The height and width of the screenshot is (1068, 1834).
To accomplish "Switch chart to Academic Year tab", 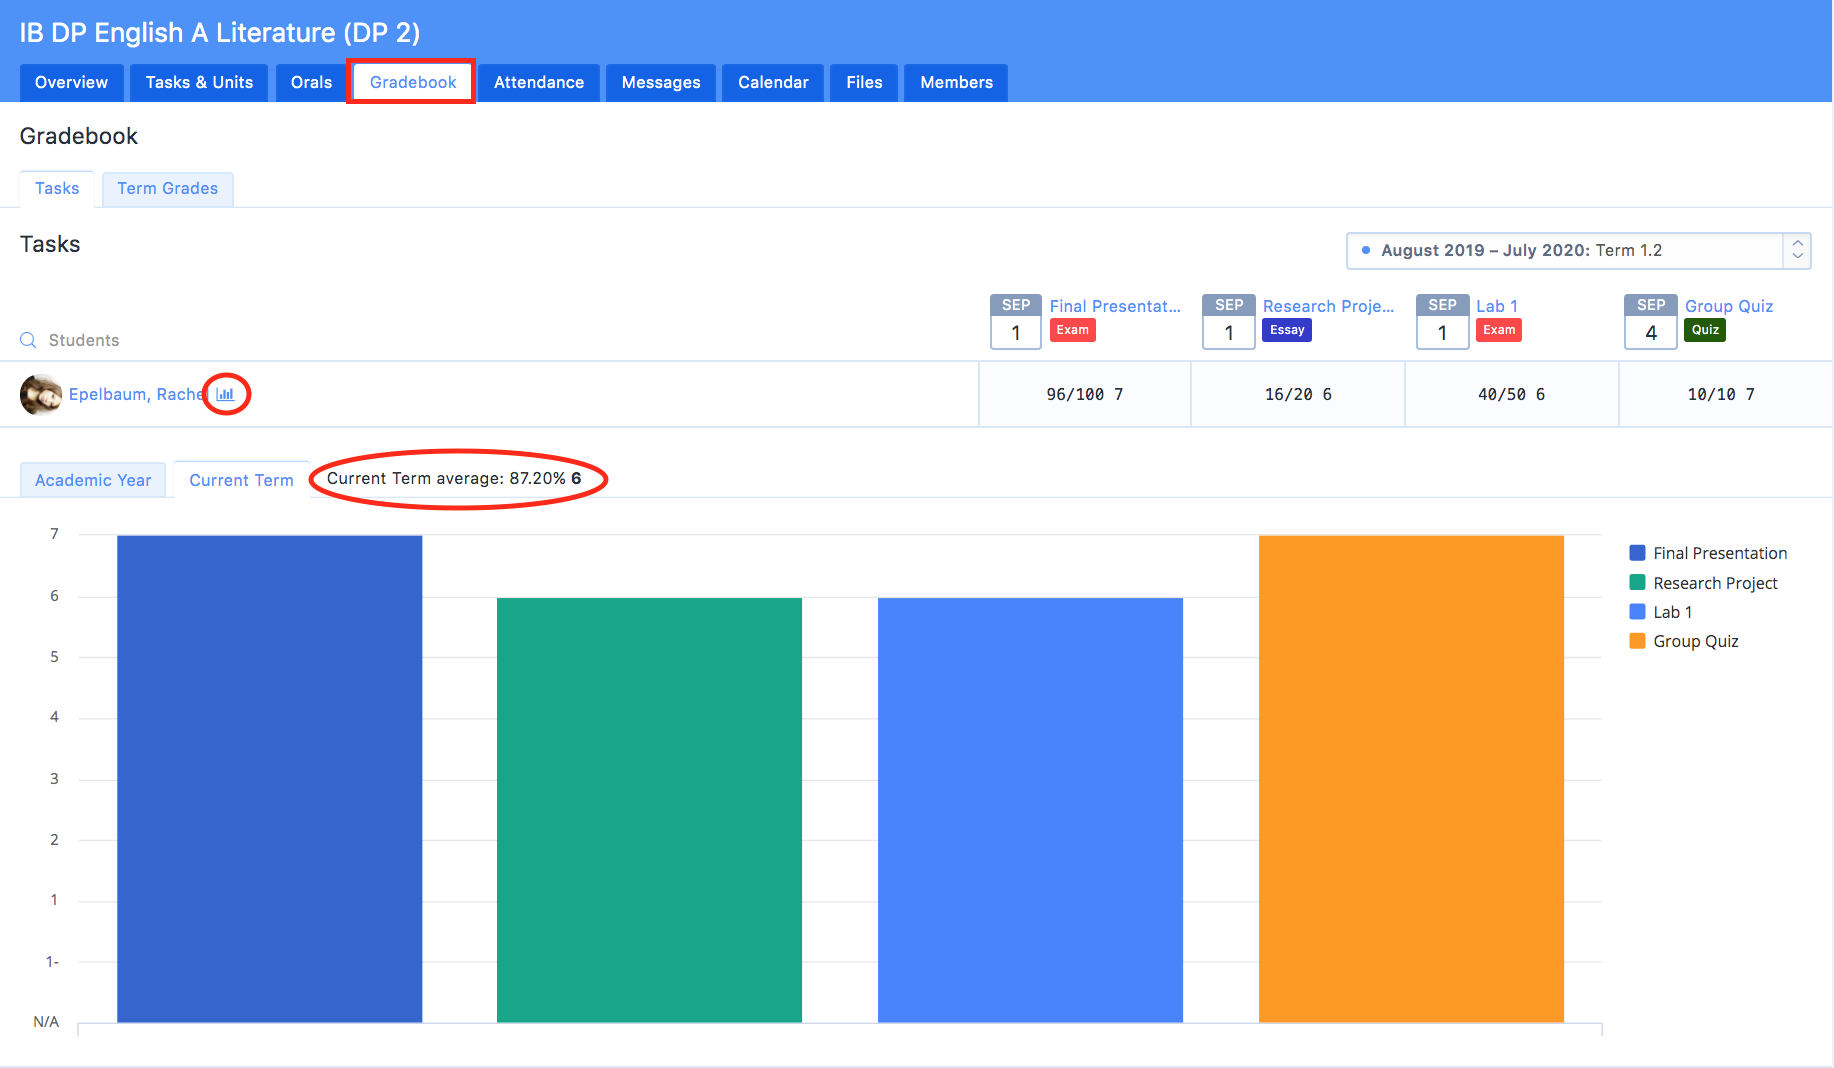I will click(93, 480).
